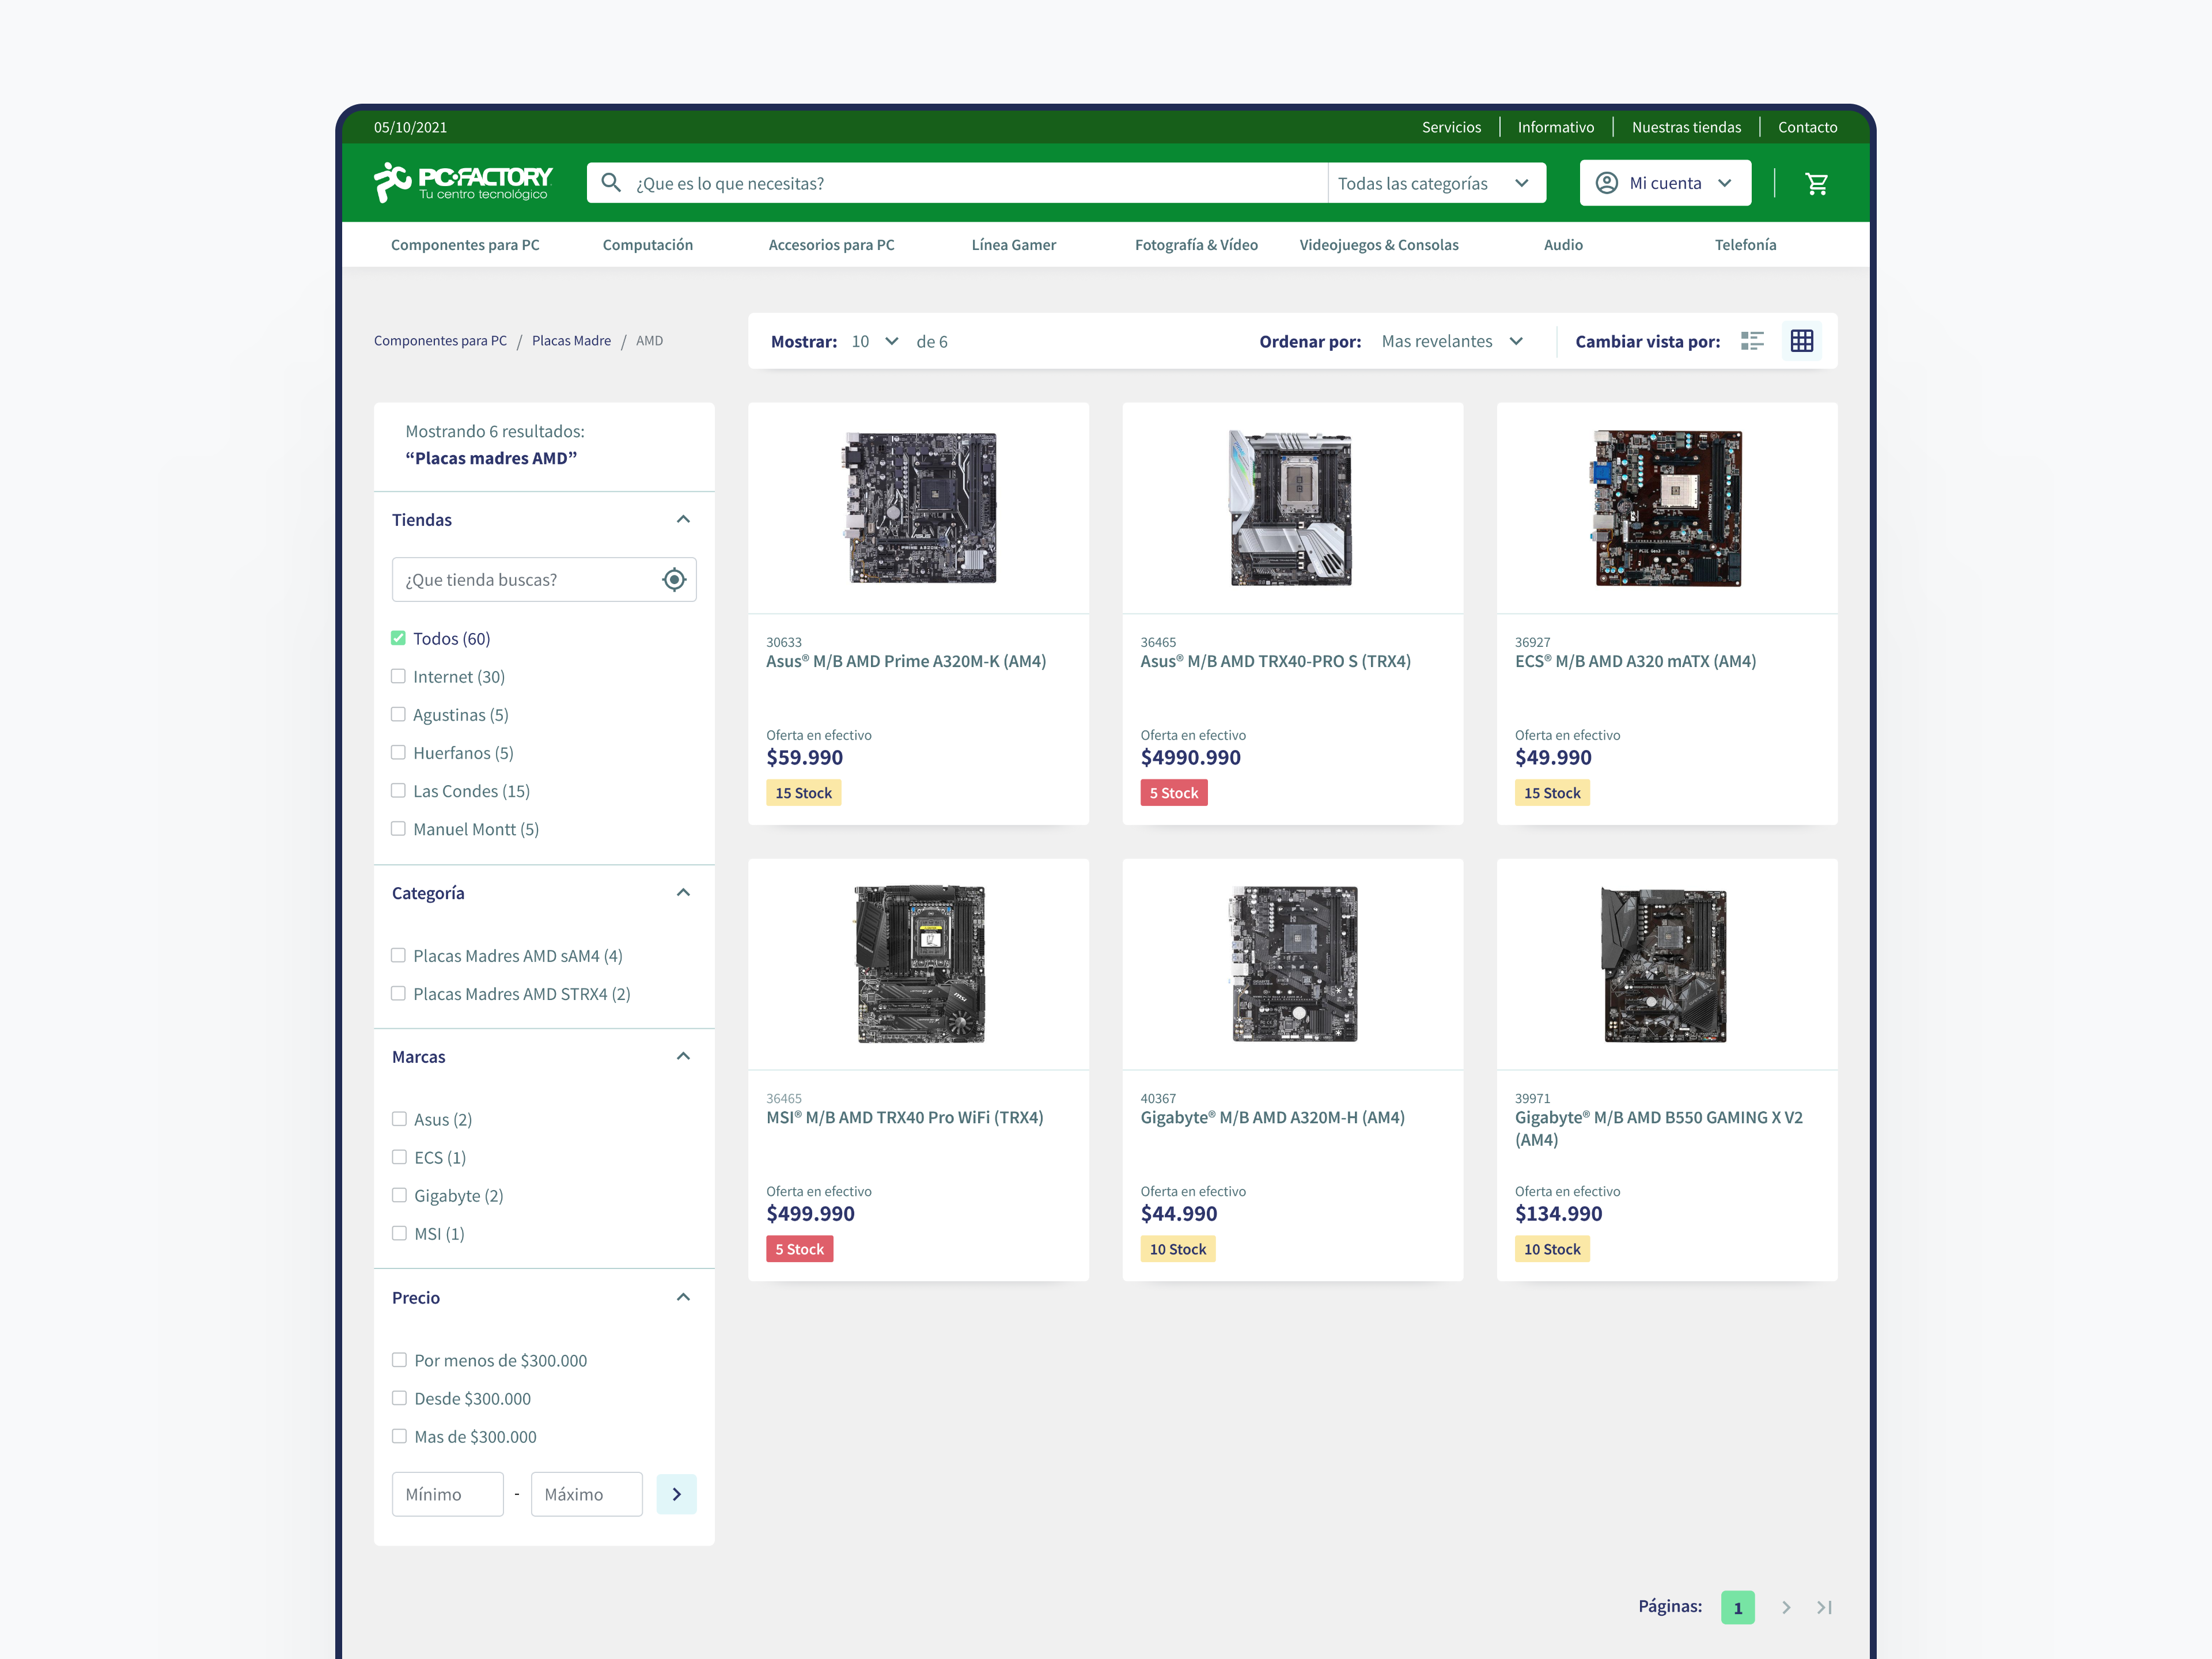Apply price range arrow button
Image resolution: width=2212 pixels, height=1659 pixels.
pyautogui.click(x=676, y=1494)
